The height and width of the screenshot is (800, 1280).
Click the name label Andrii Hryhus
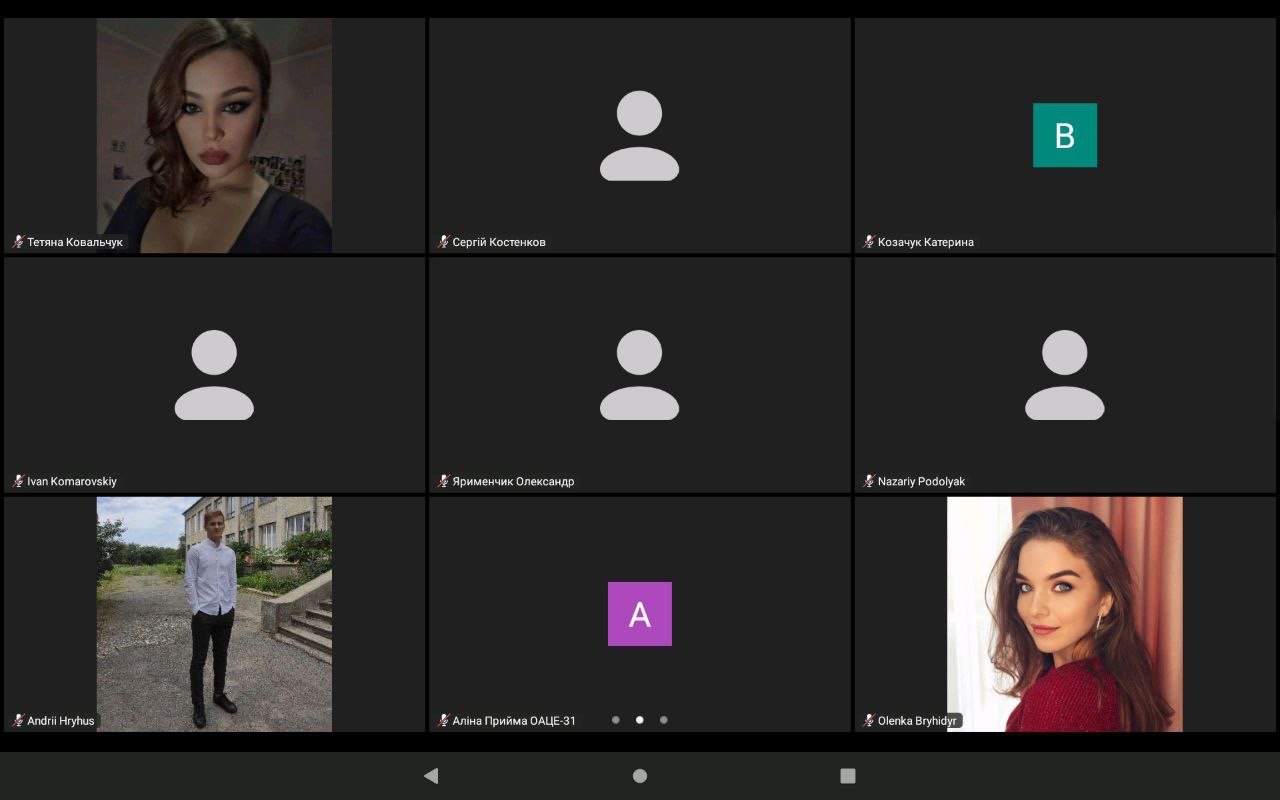pyautogui.click(x=61, y=720)
